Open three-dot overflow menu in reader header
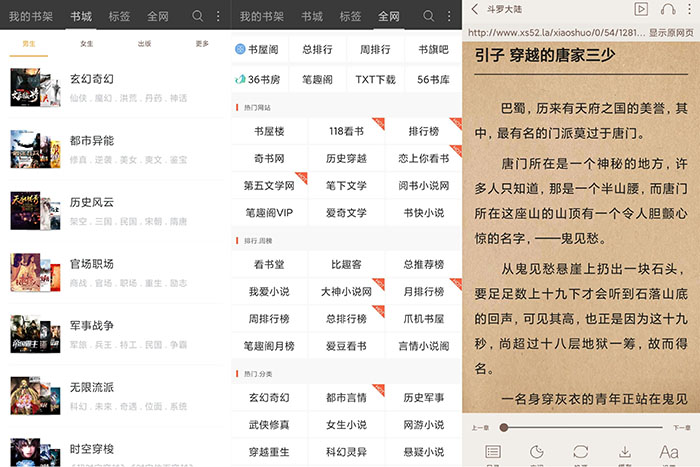Viewport: 700px width, 467px height. (689, 9)
